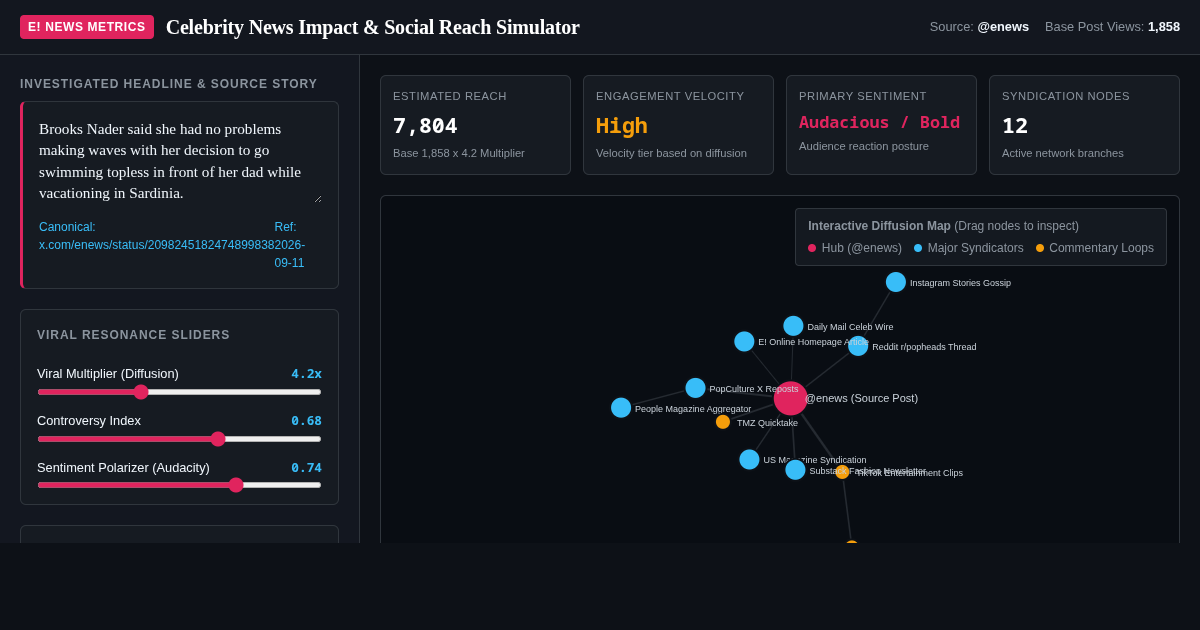Click the @enews Source Post hub node

[x=790, y=398]
